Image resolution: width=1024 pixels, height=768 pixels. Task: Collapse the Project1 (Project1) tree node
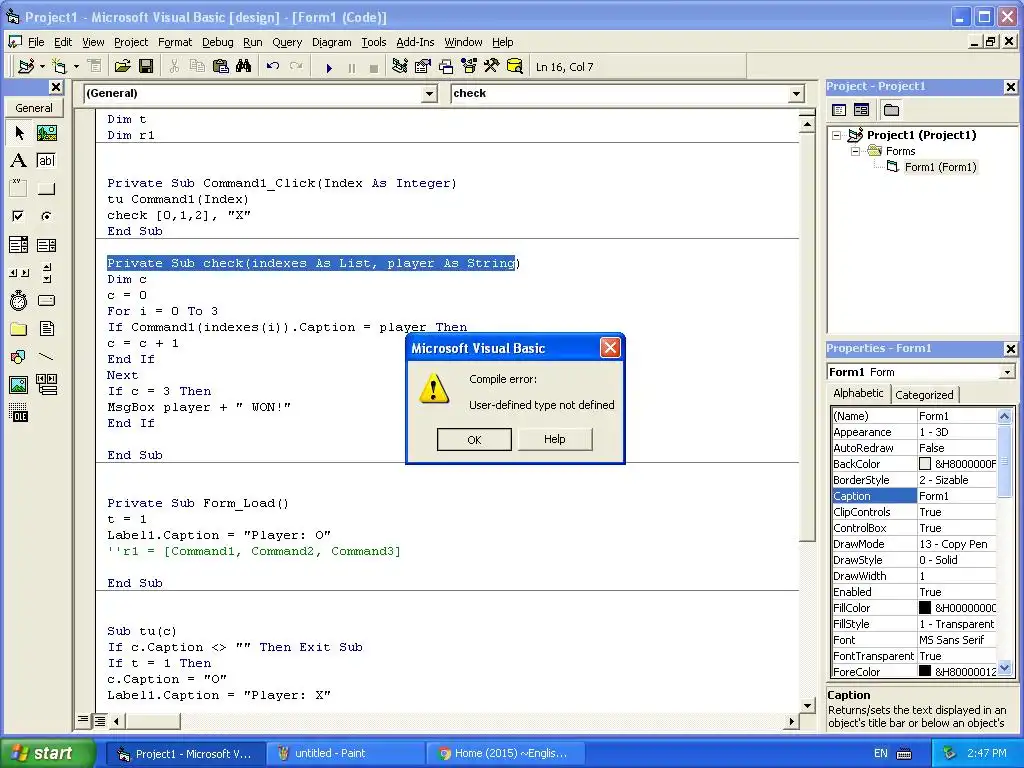[837, 135]
